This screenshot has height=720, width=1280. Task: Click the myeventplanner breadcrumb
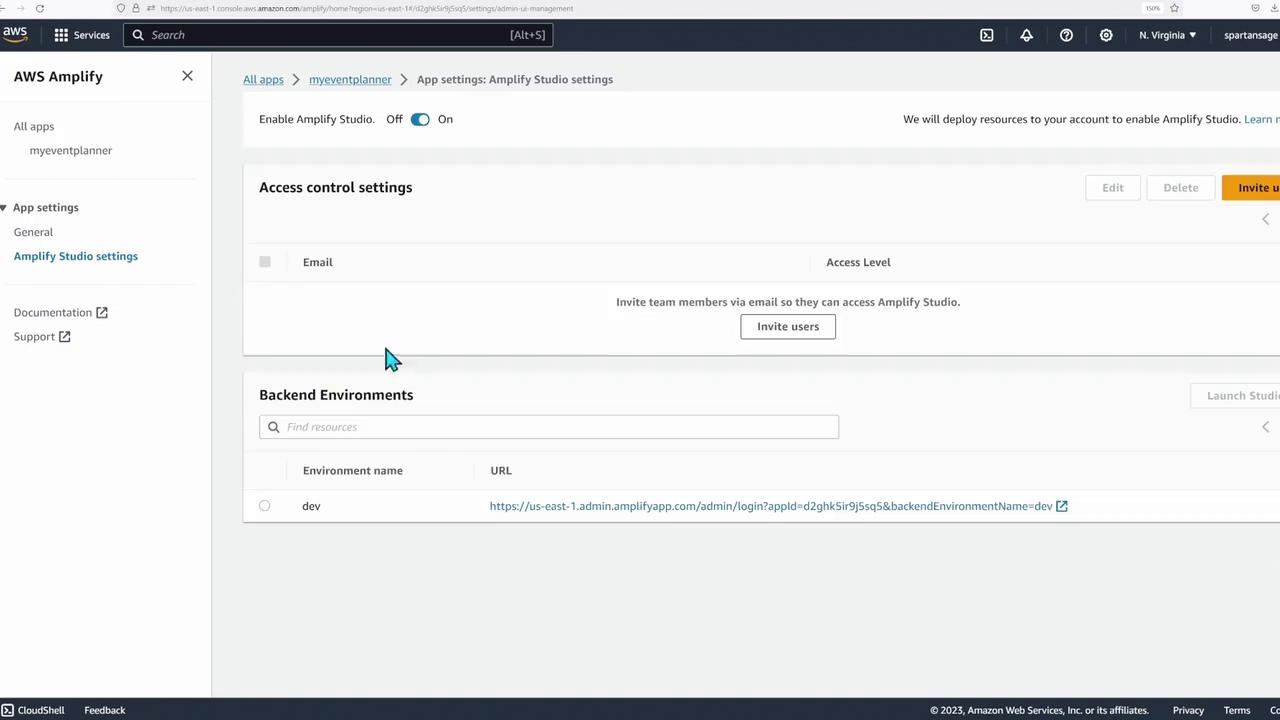point(350,79)
